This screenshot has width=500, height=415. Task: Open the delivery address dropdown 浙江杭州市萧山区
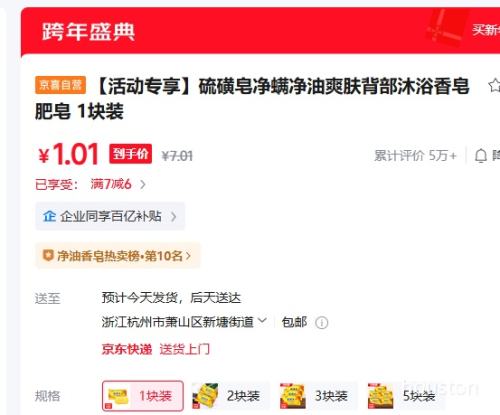pos(184,322)
